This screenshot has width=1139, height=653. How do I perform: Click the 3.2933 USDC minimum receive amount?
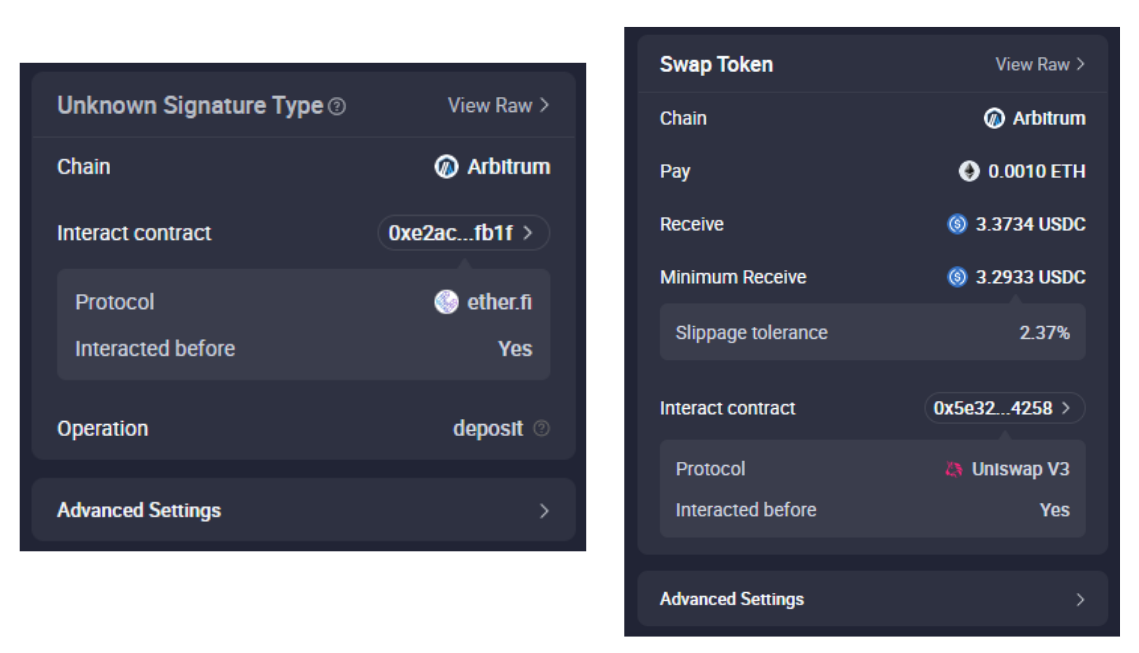[1030, 277]
